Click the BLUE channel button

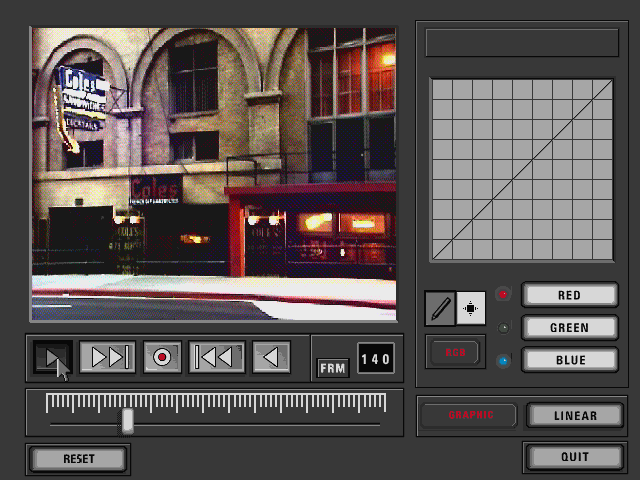[x=570, y=360]
